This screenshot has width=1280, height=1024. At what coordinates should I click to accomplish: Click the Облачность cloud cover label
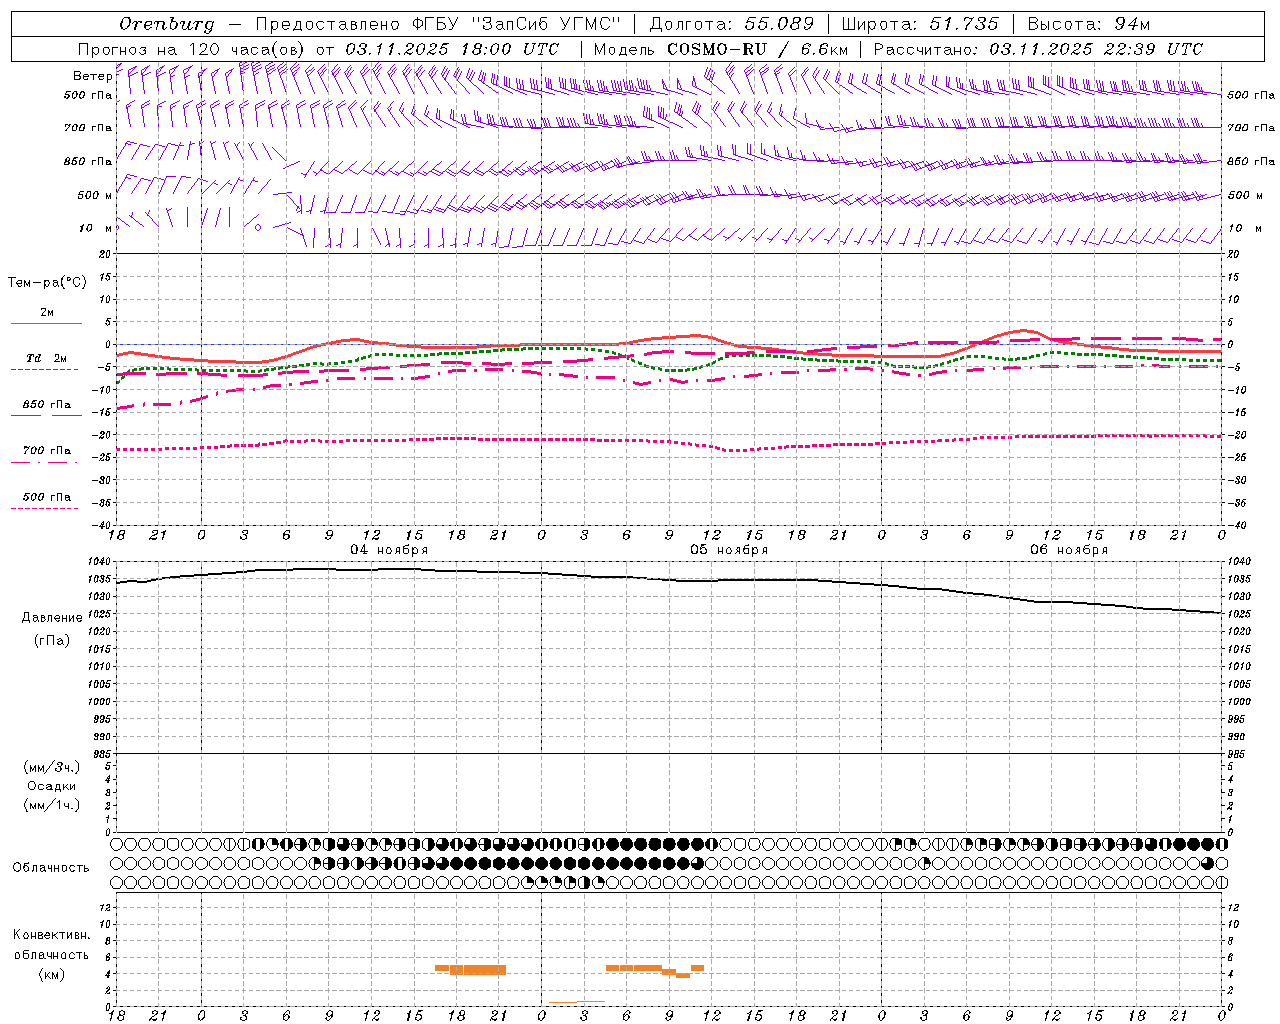(x=51, y=868)
